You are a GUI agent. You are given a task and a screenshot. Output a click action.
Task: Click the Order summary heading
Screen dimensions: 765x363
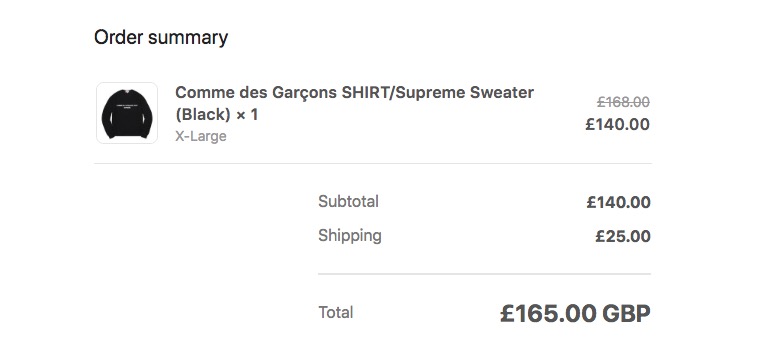[x=161, y=38]
